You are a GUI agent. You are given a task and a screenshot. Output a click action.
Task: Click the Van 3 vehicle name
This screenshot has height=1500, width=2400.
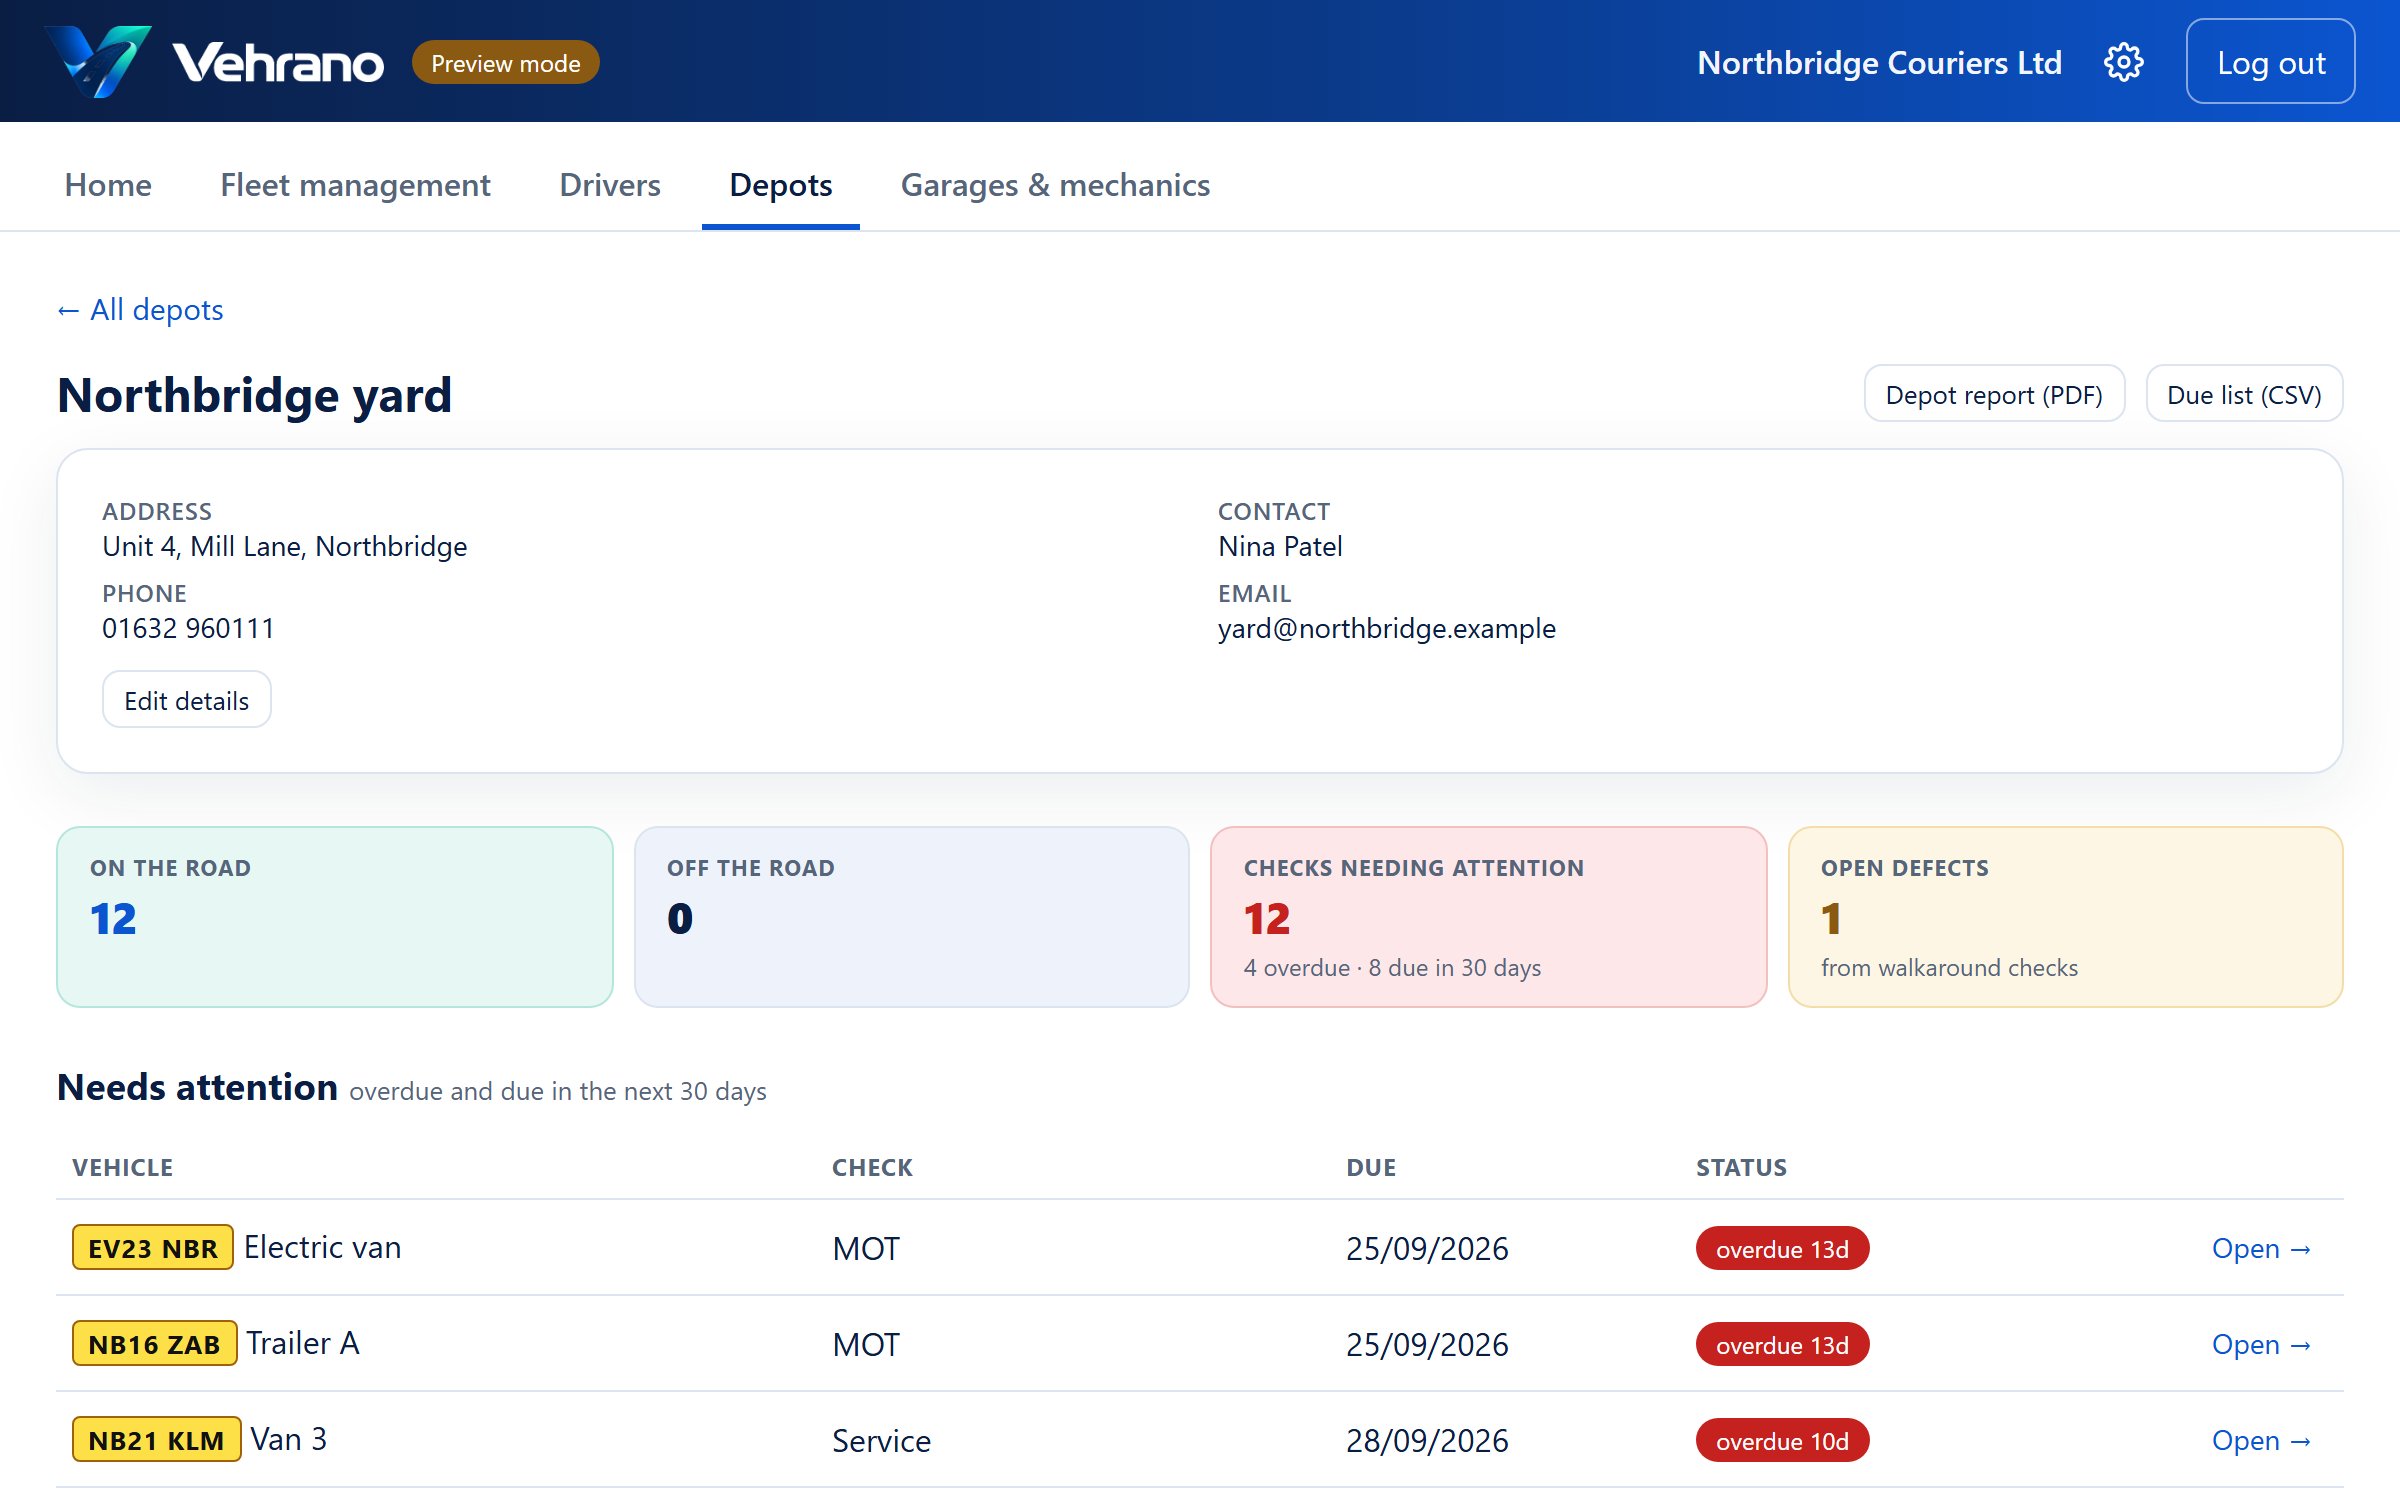[x=289, y=1439]
